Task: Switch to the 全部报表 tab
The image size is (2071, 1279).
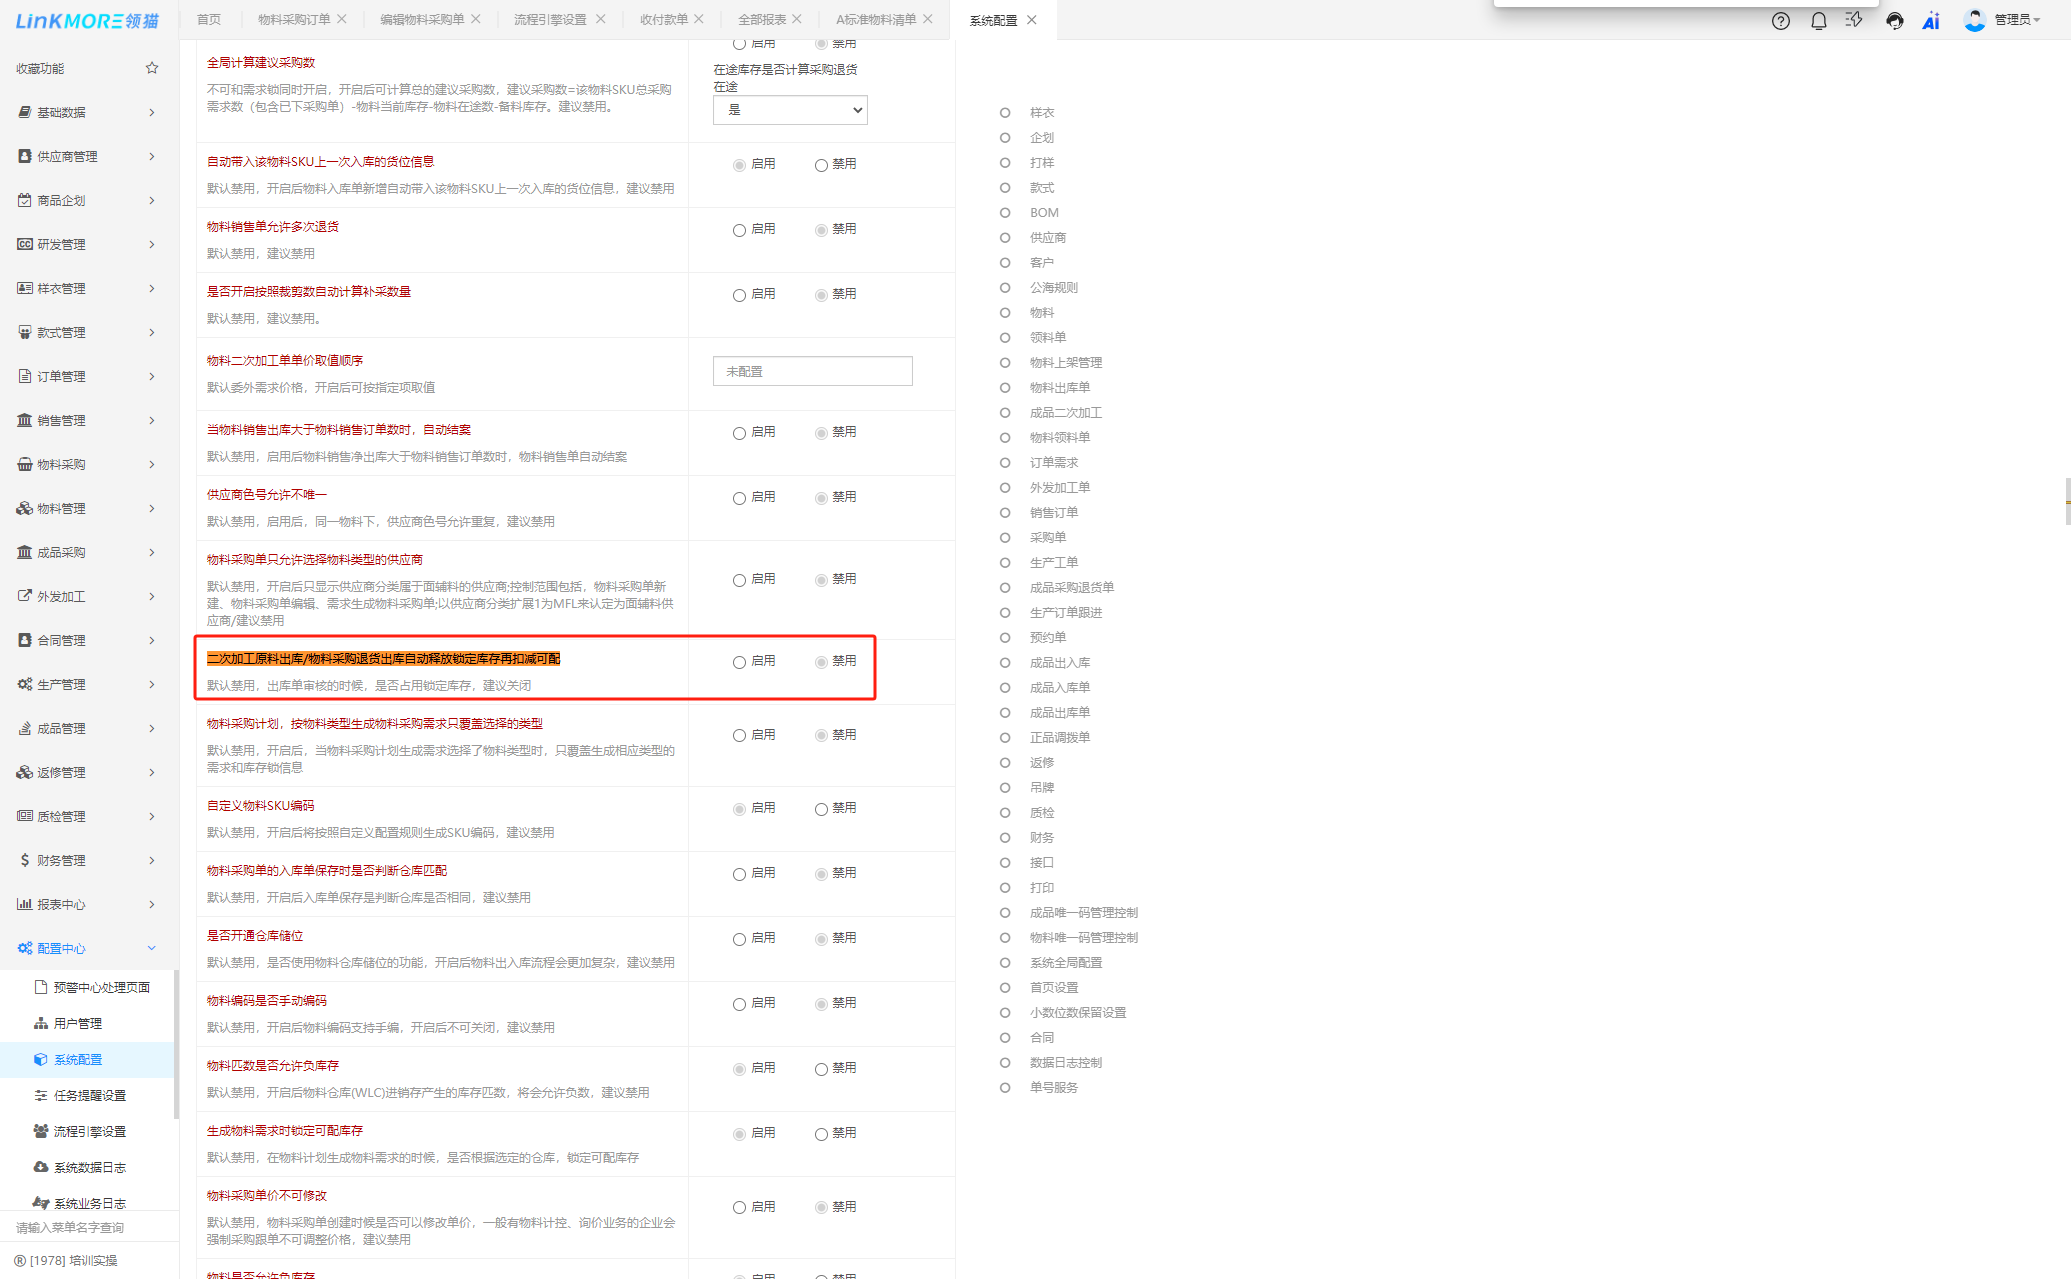Action: click(761, 19)
